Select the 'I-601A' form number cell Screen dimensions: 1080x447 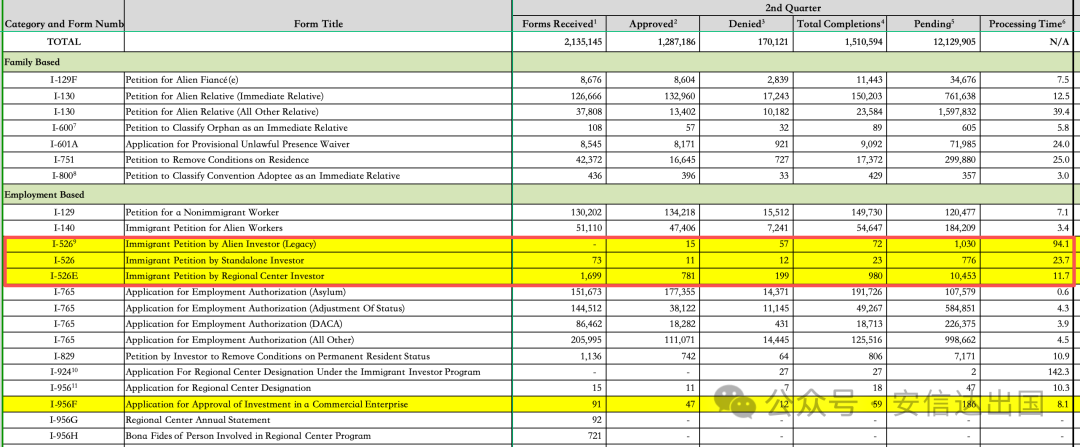click(x=63, y=144)
